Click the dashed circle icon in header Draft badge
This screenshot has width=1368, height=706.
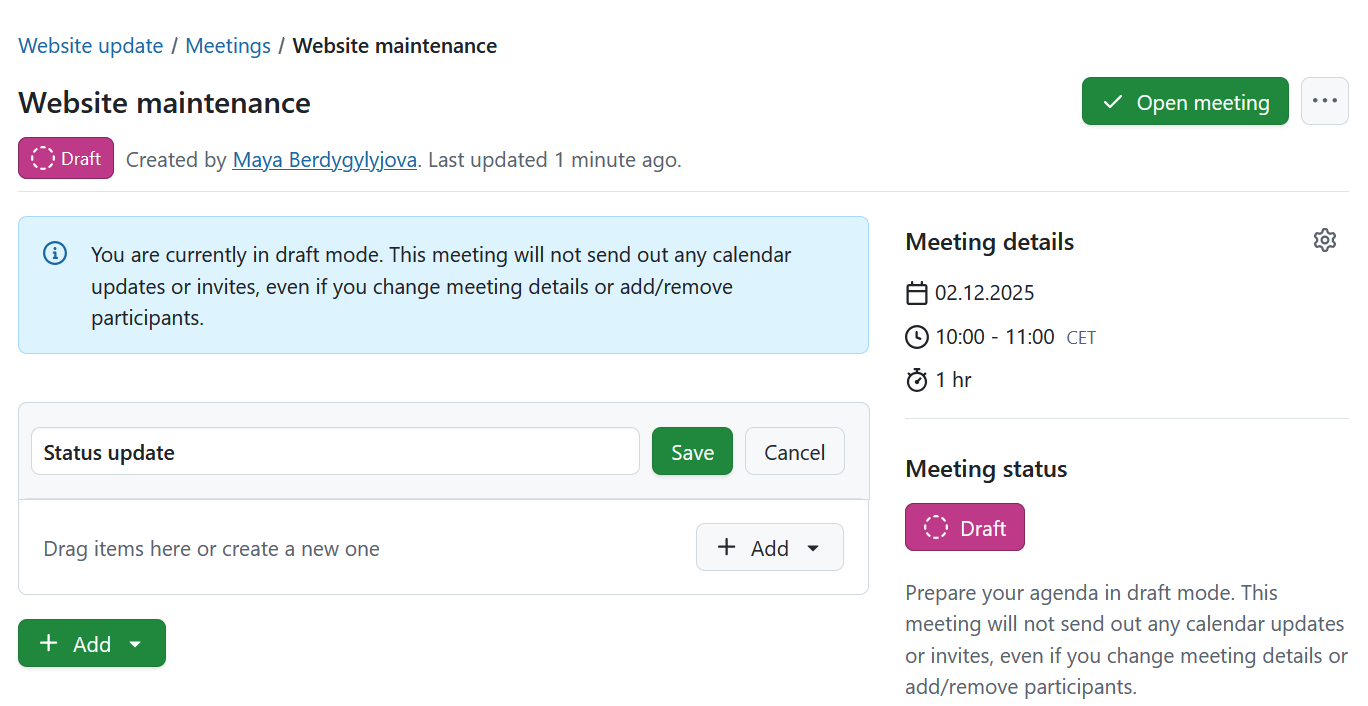pos(43,158)
